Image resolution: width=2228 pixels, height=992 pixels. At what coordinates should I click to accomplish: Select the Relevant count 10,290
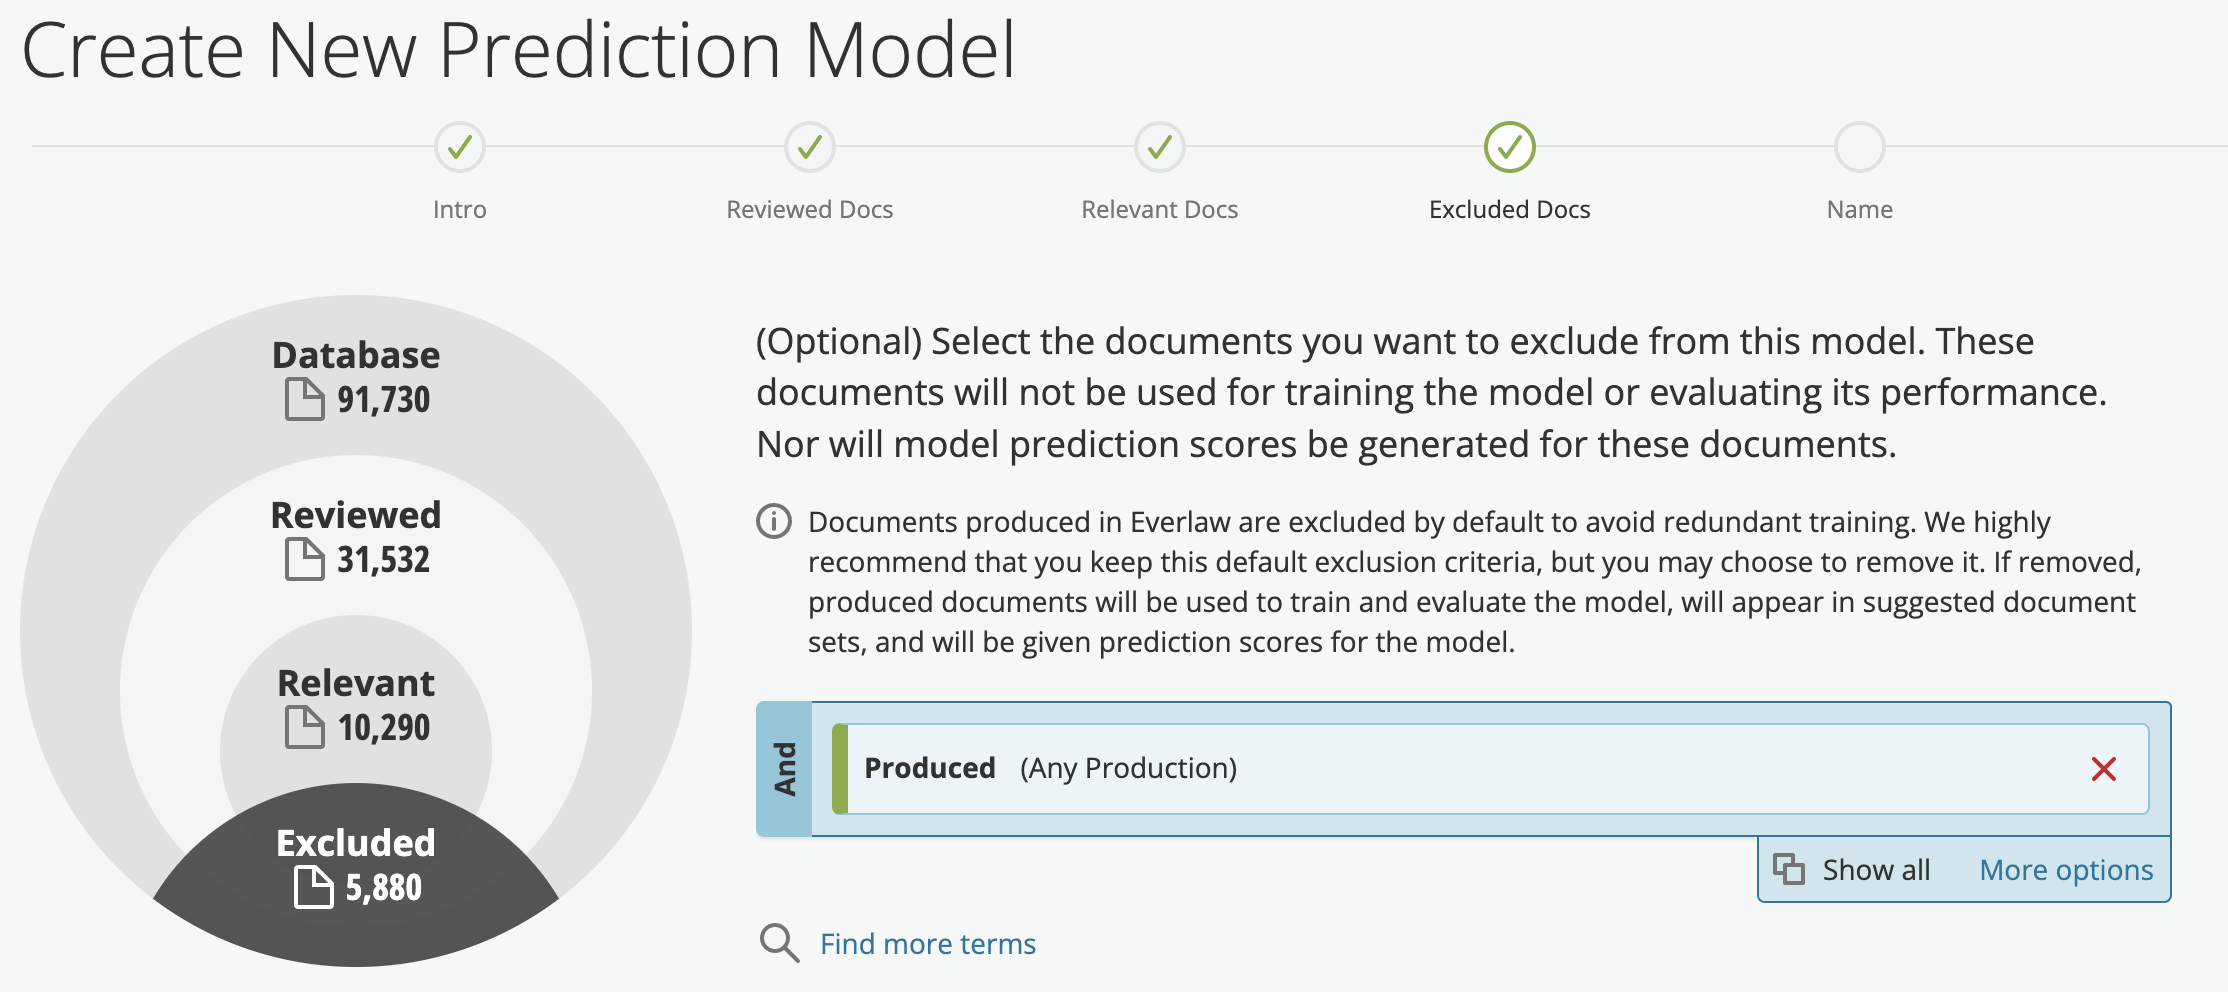coord(384,728)
